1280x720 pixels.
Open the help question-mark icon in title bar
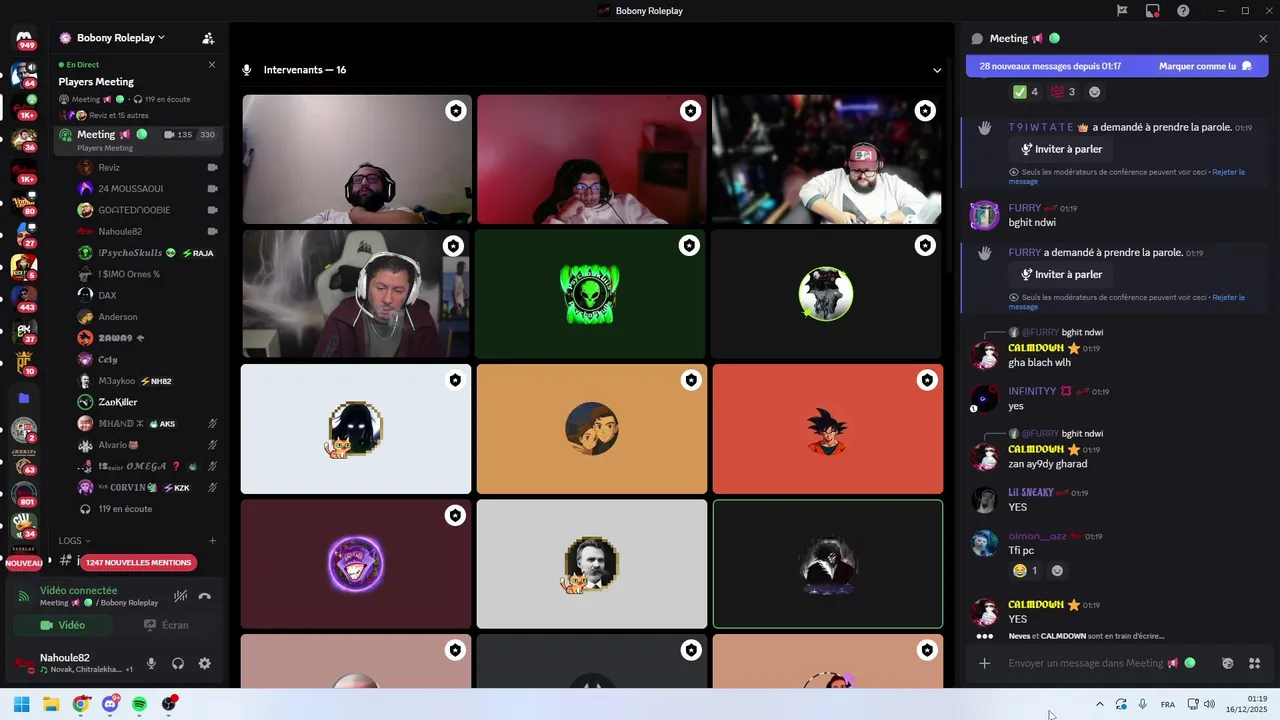1183,11
